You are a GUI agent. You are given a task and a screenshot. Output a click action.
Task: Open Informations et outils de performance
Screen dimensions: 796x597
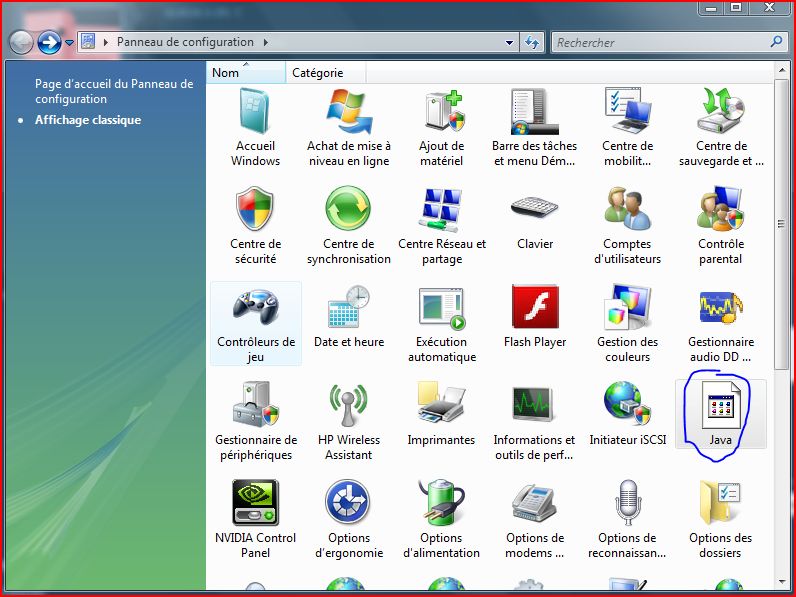[x=535, y=421]
